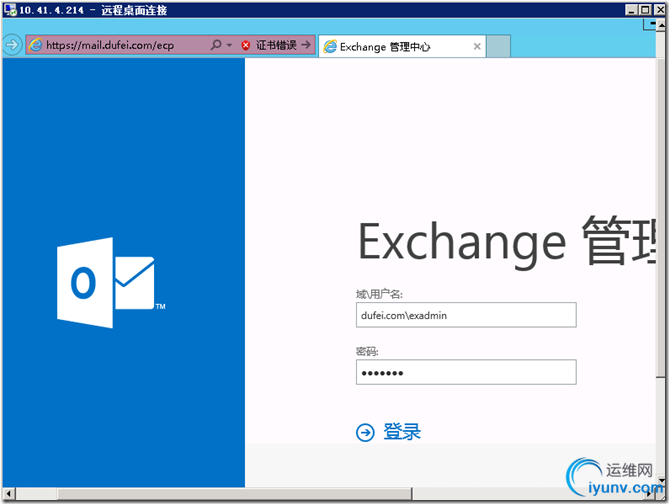This screenshot has height=504, width=669.
Task: Close the remote desktop connection window
Action: 660,10
